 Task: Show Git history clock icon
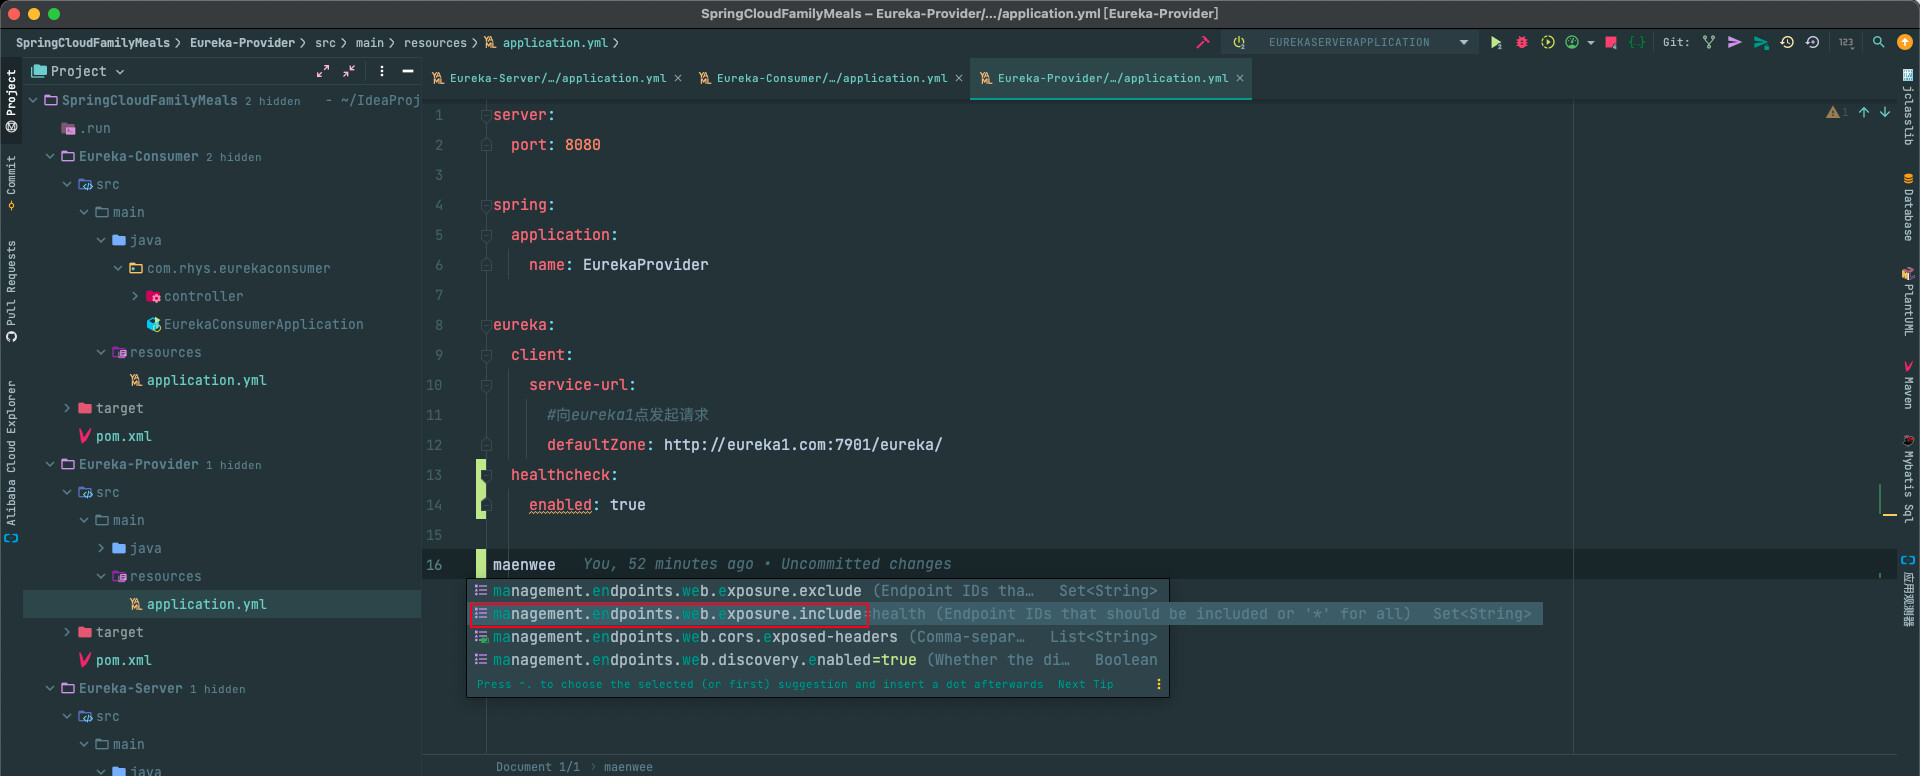point(1787,42)
